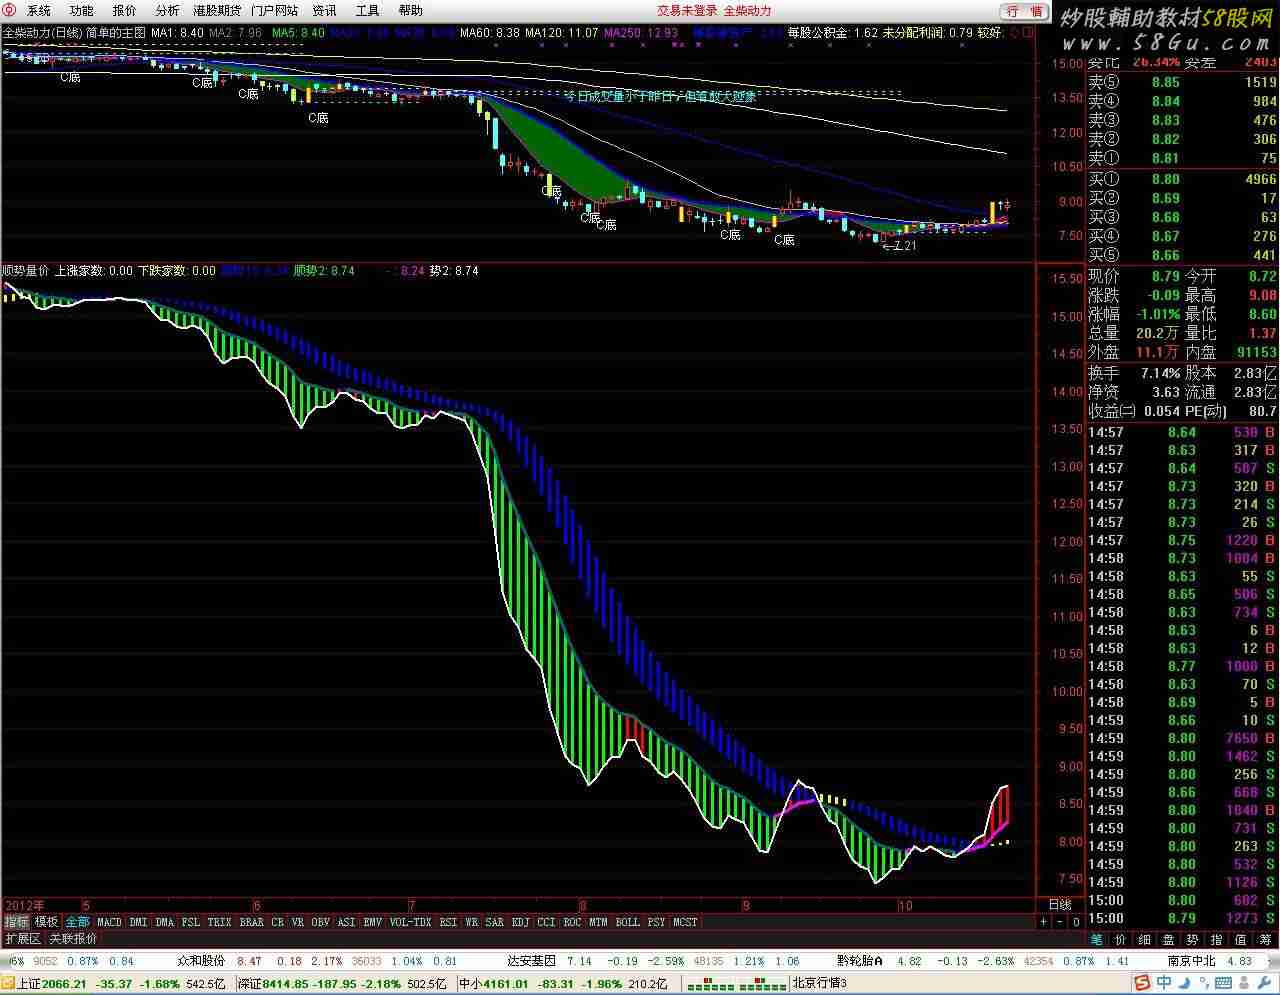Click the 关联报价 related quotes button

point(73,939)
